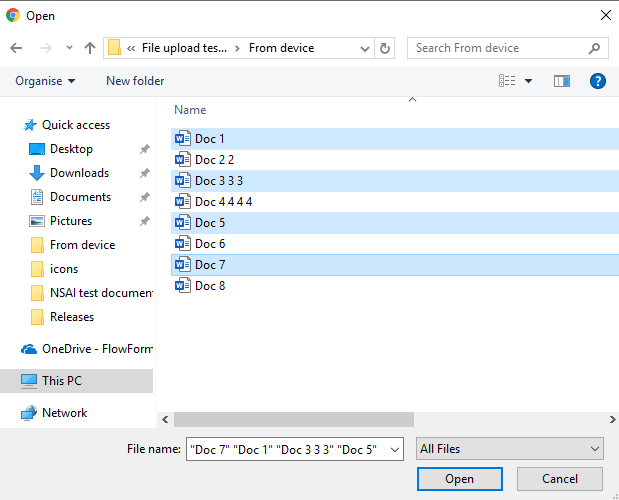Viewport: 619px width, 500px height.
Task: Open more view options dropdown
Action: [528, 81]
